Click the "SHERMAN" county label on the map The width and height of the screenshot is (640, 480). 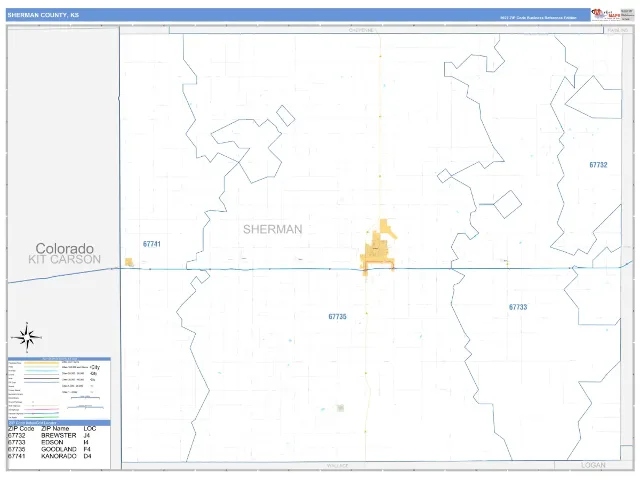(273, 229)
